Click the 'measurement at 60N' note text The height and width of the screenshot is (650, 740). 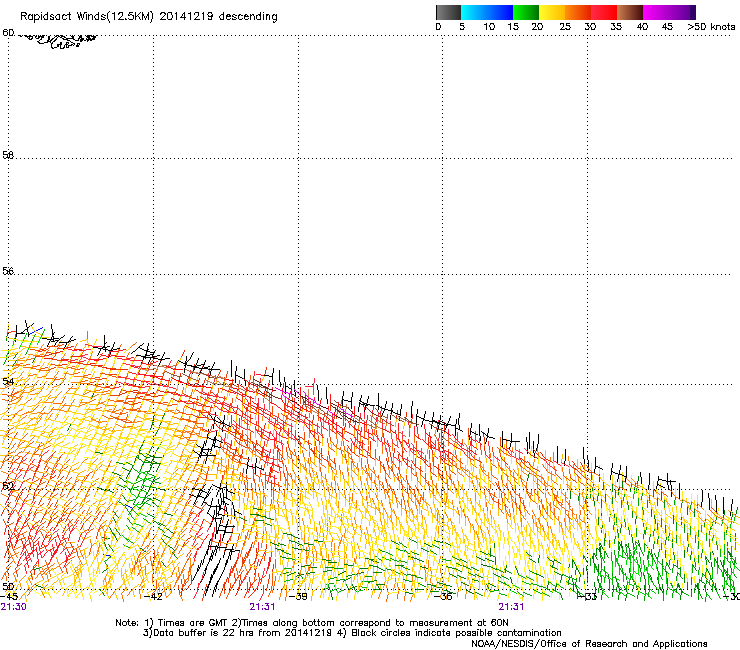(x=457, y=623)
